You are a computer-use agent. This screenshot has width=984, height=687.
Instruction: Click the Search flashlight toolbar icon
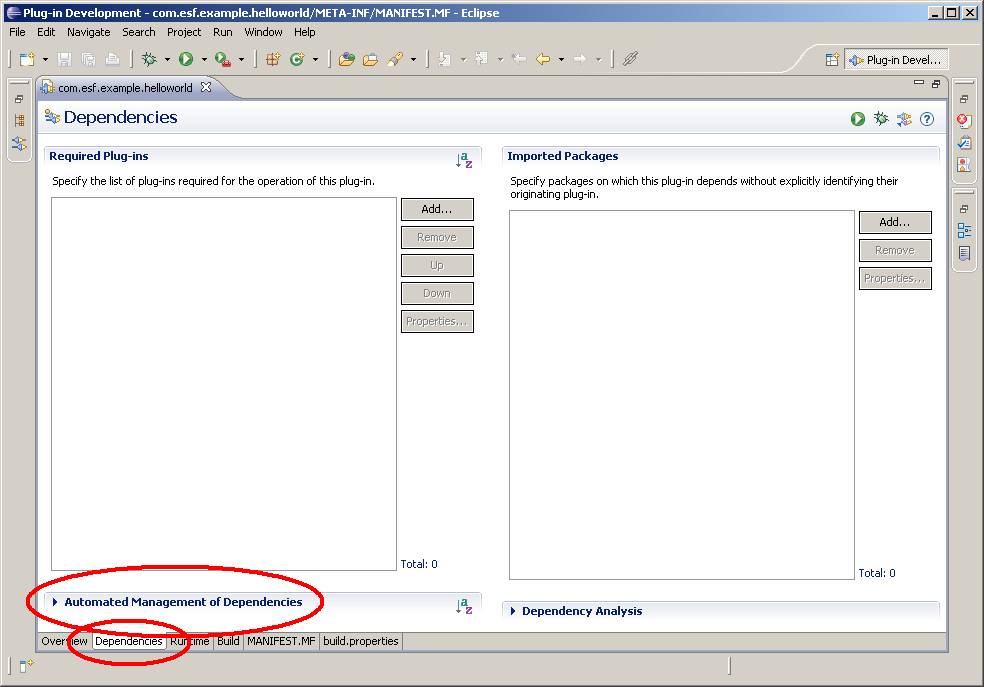395,59
